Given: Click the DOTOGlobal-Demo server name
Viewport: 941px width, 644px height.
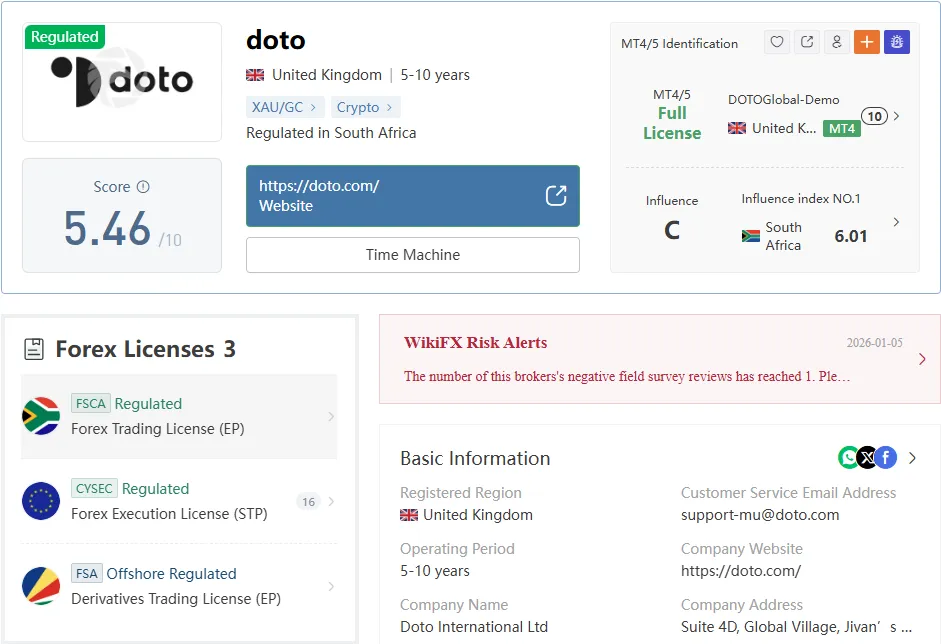Looking at the screenshot, I should coord(783,100).
